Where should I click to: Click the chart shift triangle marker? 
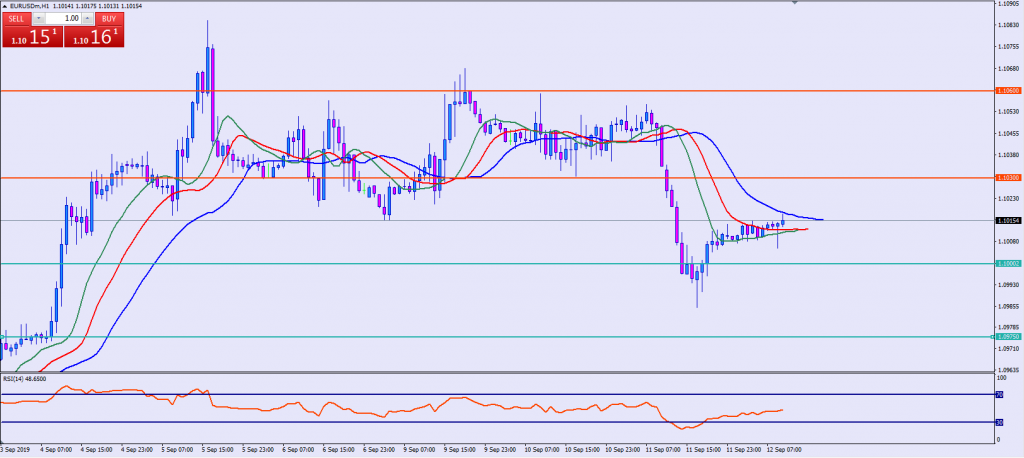pyautogui.click(x=795, y=4)
